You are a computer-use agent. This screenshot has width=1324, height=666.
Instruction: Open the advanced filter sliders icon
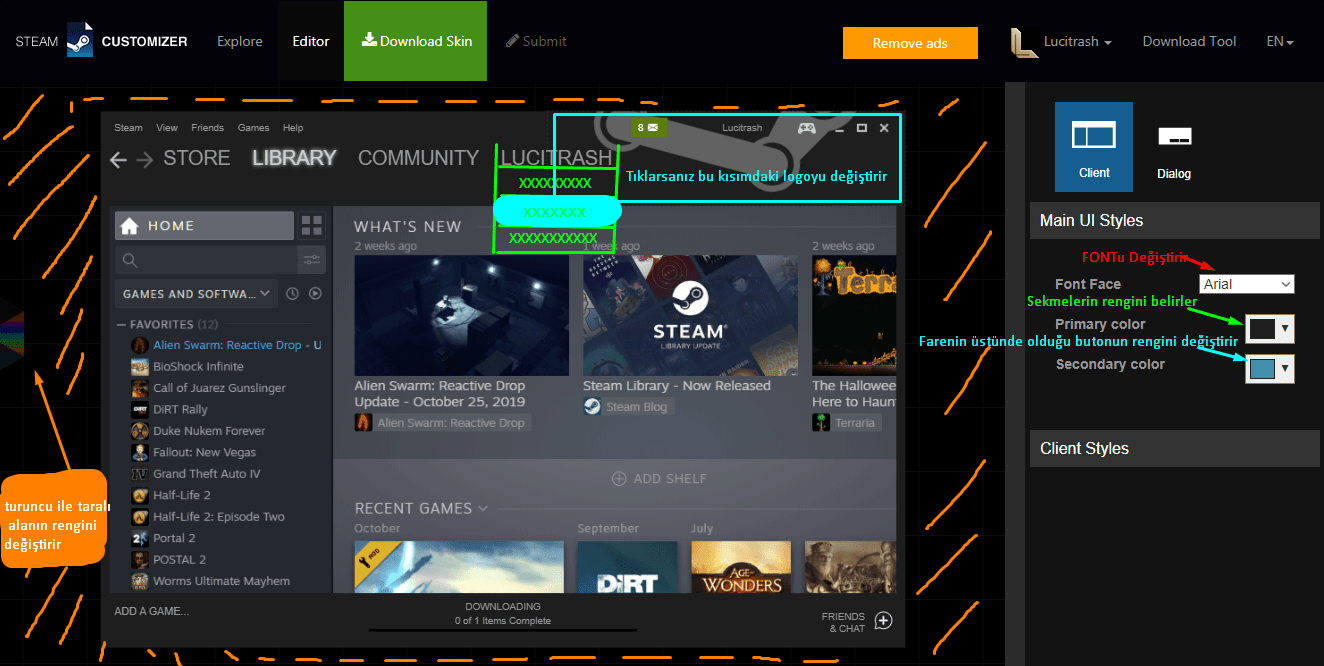tap(312, 260)
